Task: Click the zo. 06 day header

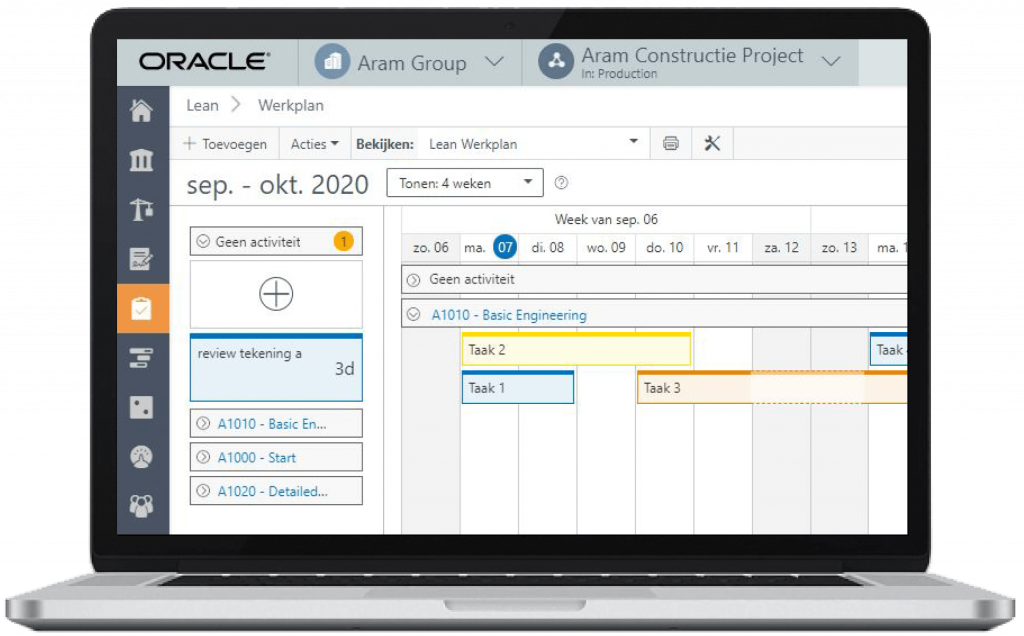Action: point(431,248)
